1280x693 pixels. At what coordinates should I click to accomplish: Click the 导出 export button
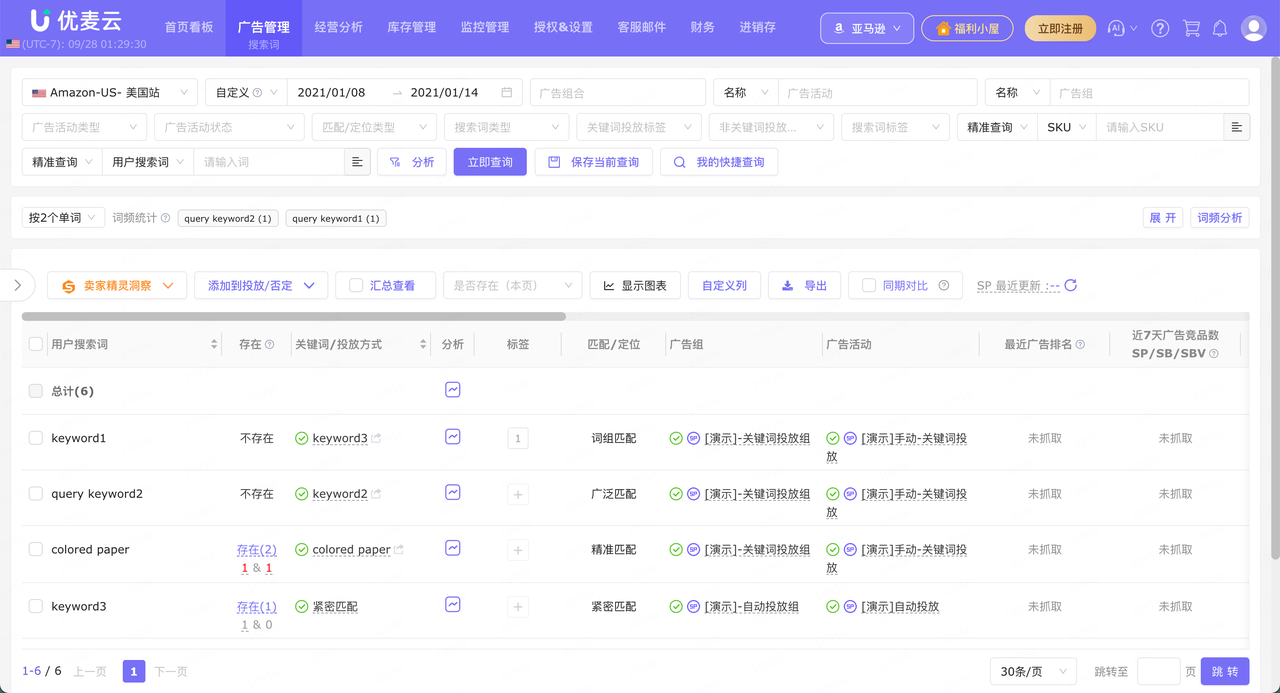805,285
